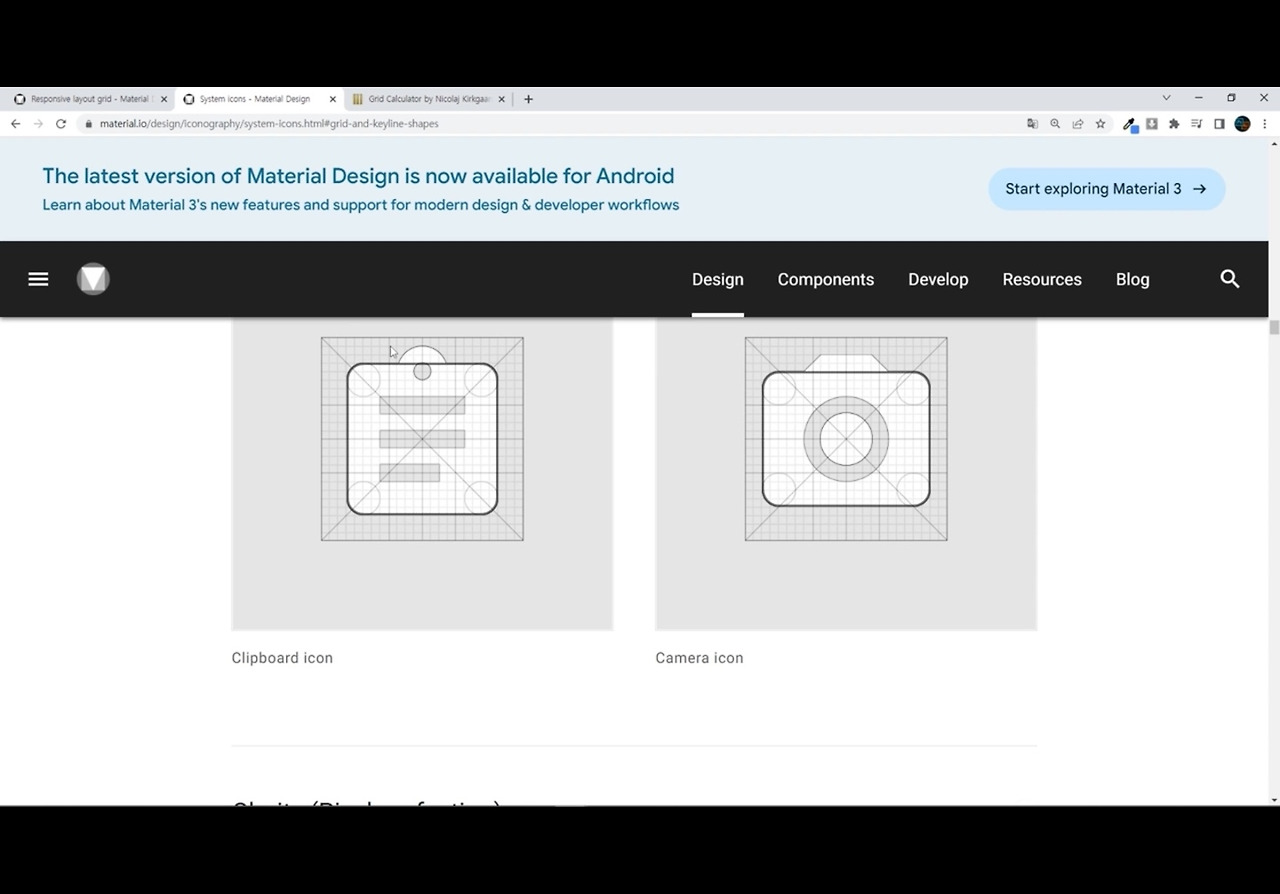Open the Chrome profile avatar
This screenshot has width=1280, height=894.
pos(1243,124)
